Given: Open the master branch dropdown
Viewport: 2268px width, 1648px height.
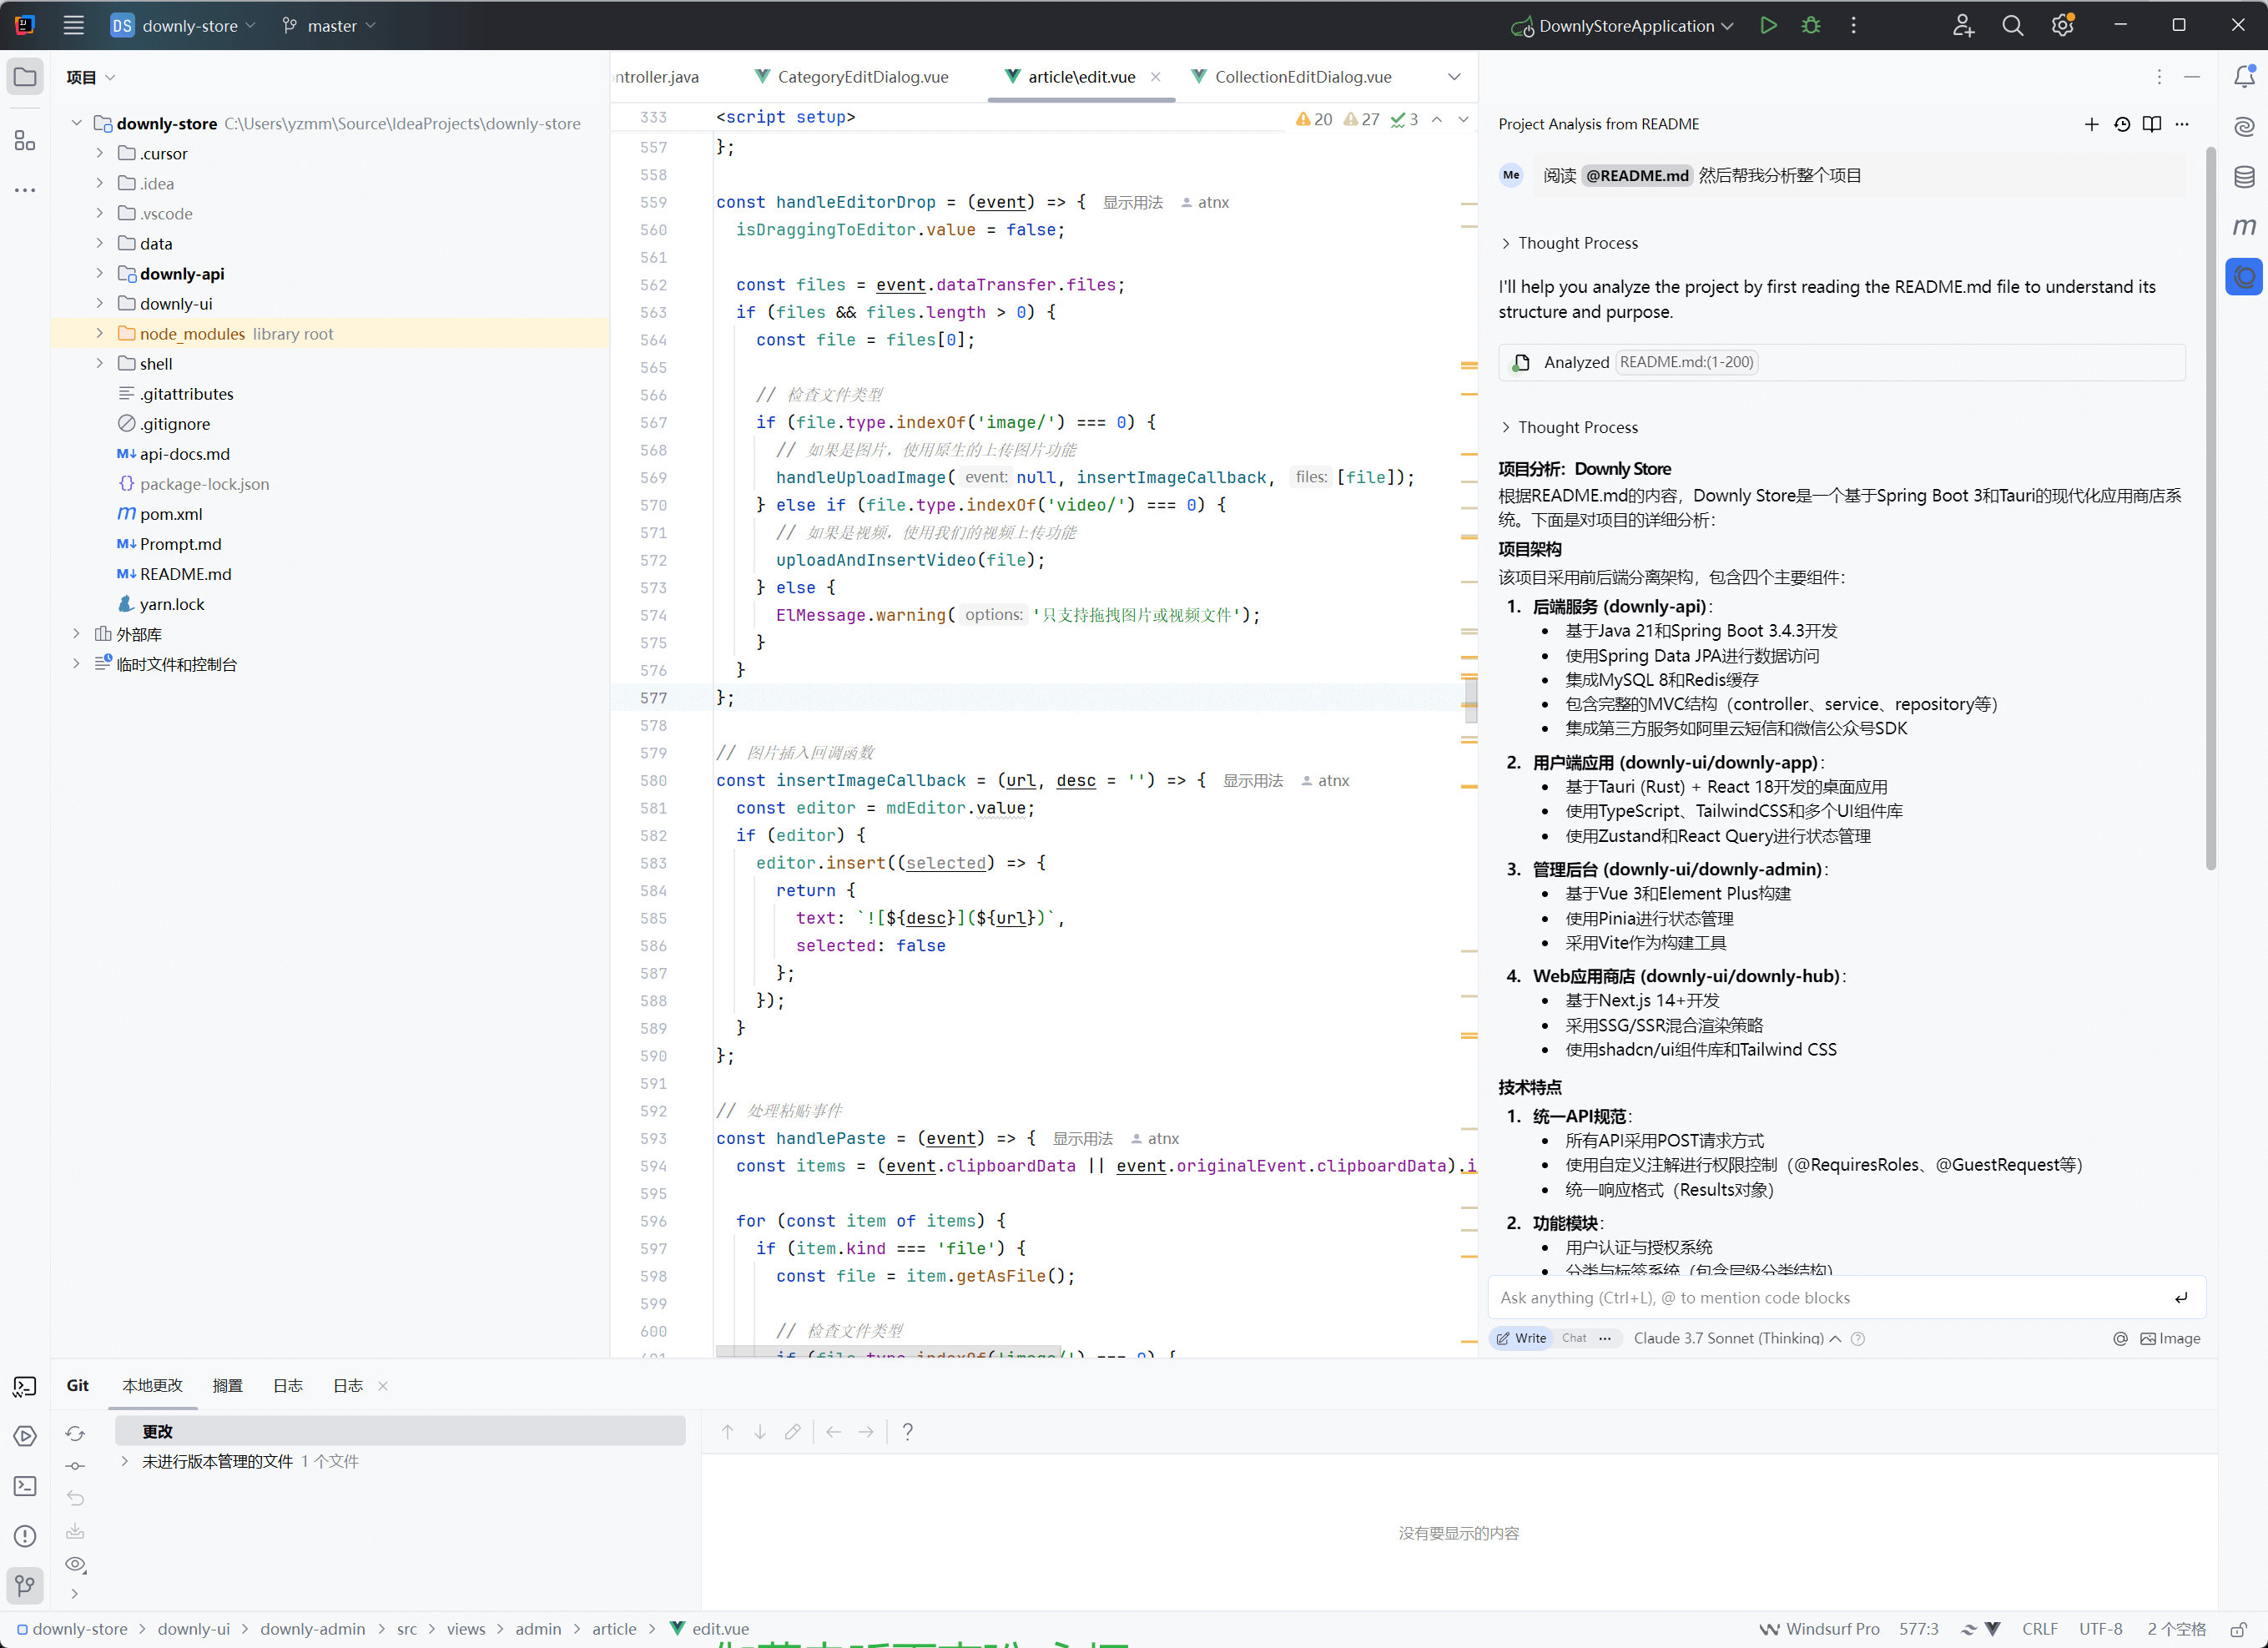Looking at the screenshot, I should [329, 25].
